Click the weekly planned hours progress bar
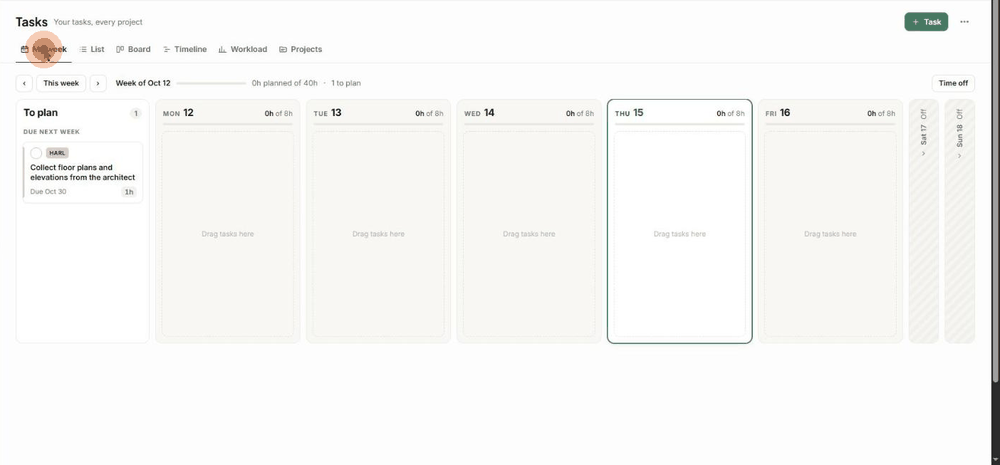The height and width of the screenshot is (465, 1000). (211, 83)
